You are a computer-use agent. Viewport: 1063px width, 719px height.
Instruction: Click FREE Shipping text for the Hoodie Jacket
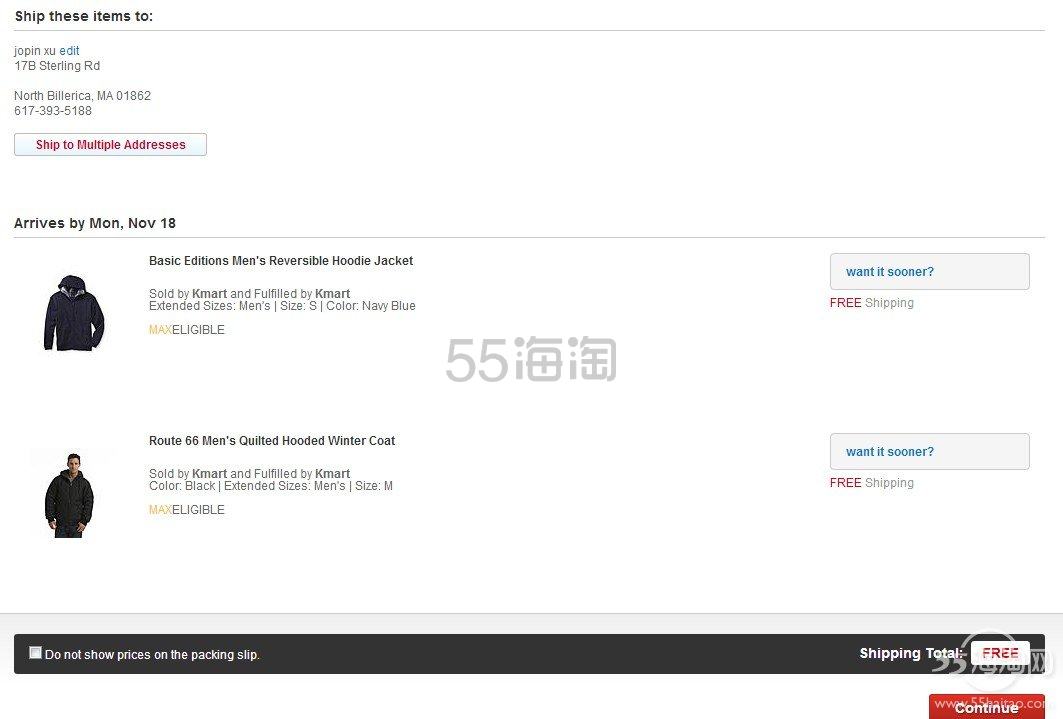[x=872, y=303]
